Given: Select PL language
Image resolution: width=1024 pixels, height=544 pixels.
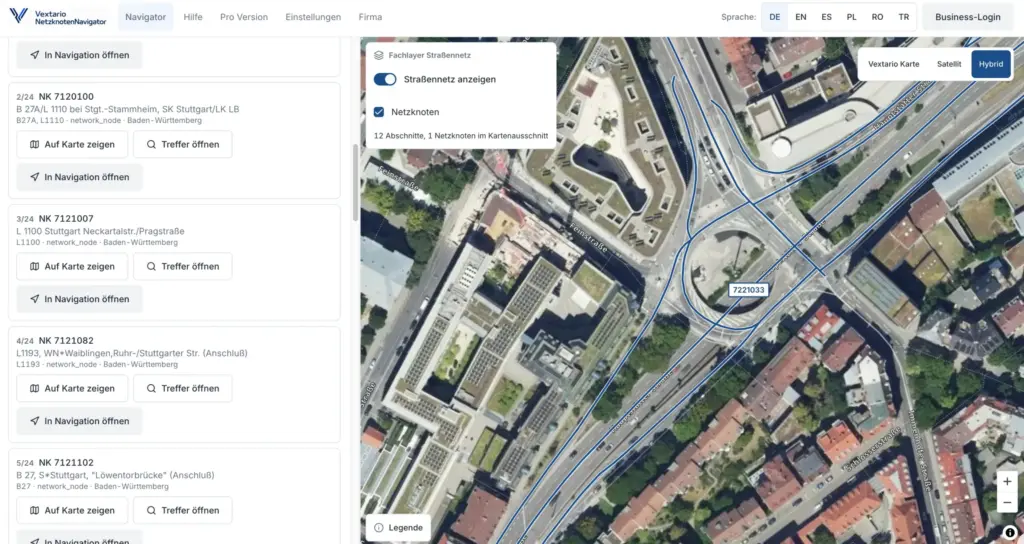Looking at the screenshot, I should 852,17.
